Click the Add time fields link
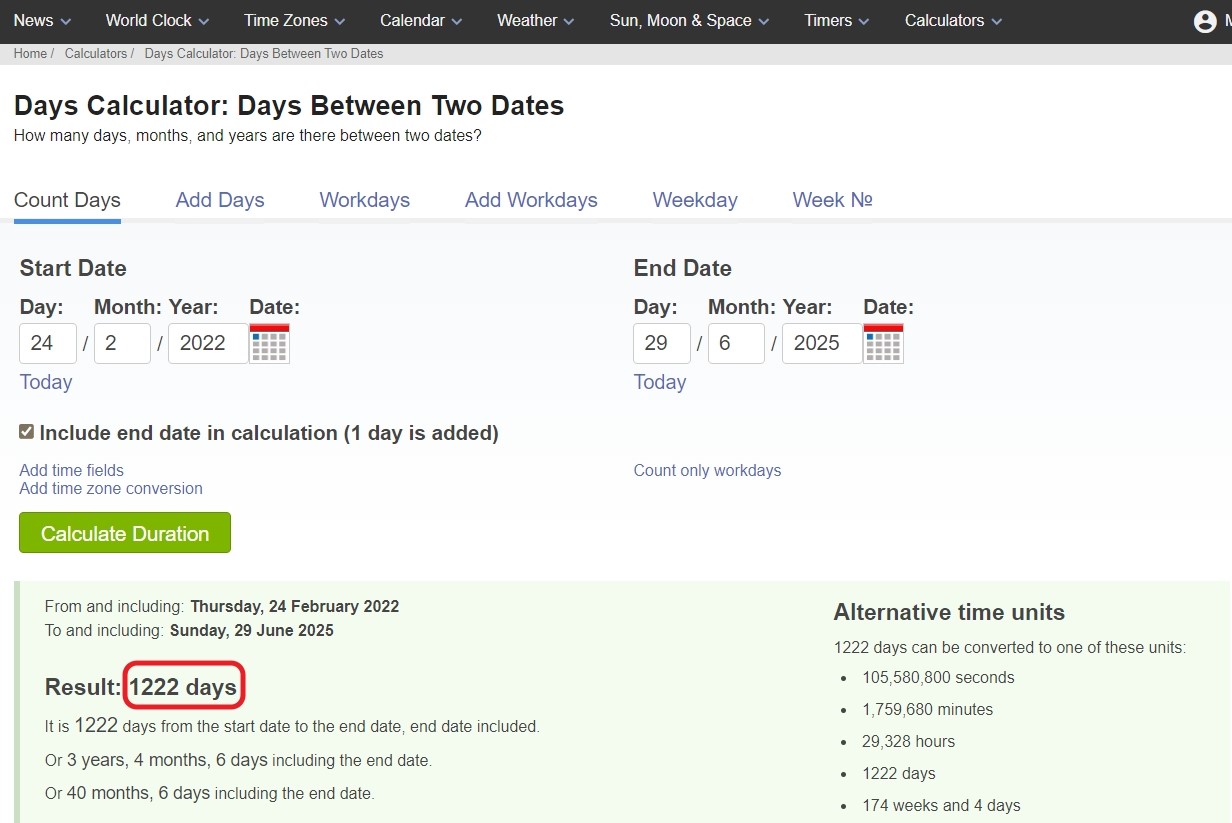1232x823 pixels. [72, 470]
